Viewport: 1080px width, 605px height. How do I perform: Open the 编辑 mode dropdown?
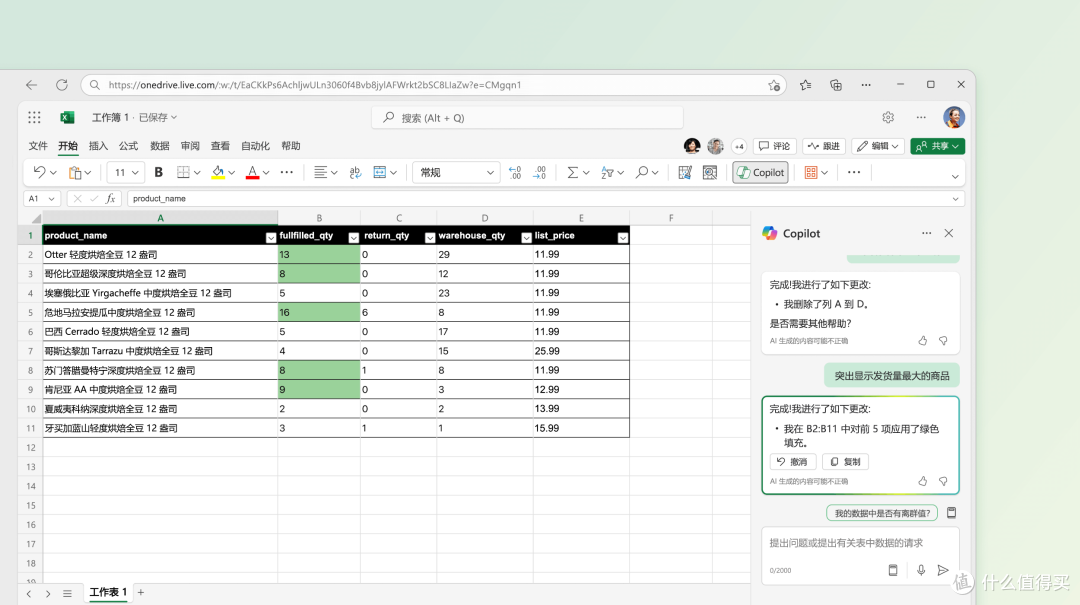click(x=878, y=146)
